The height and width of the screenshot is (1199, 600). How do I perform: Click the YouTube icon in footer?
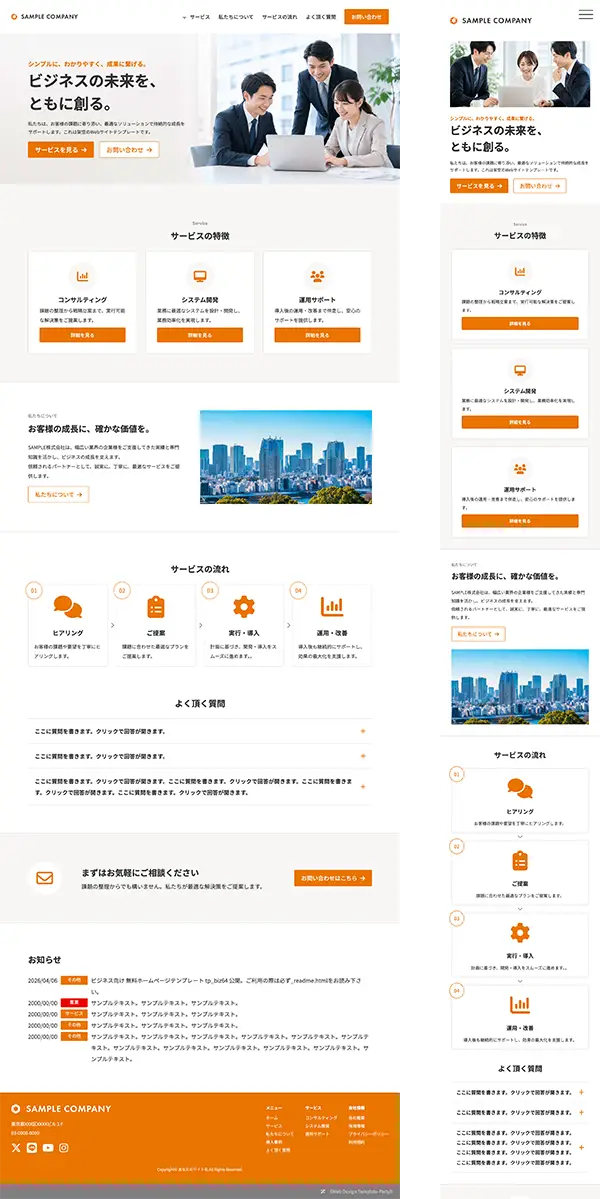[48, 1147]
